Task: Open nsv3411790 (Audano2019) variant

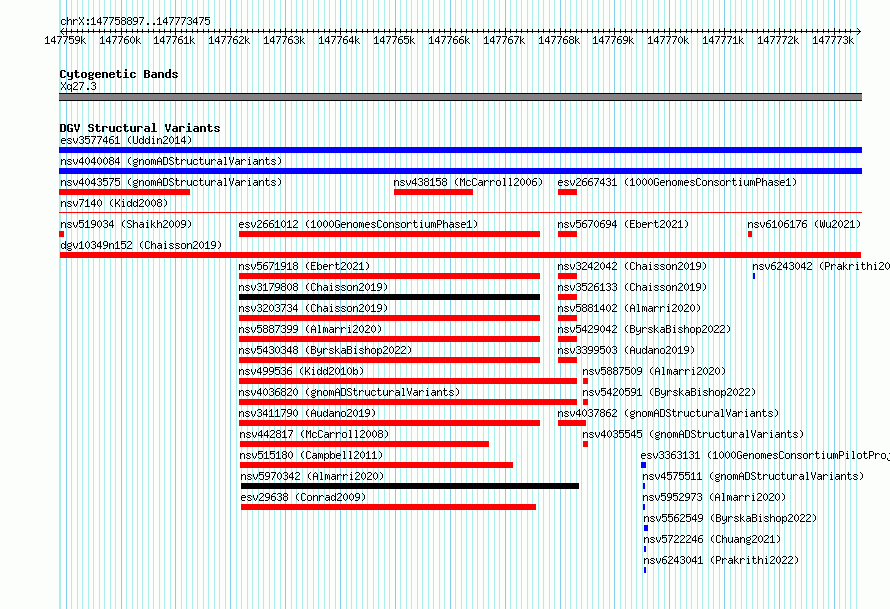Action: click(x=307, y=413)
